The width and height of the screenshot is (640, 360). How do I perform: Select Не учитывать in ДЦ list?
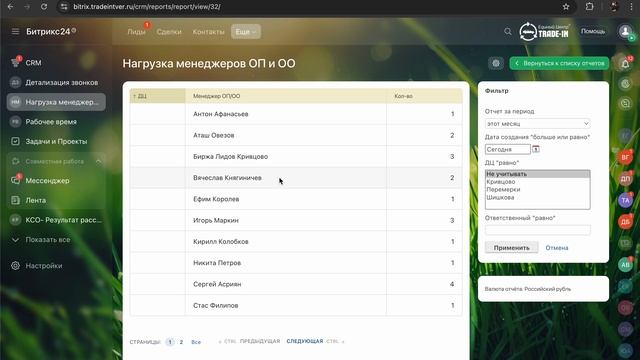pos(537,174)
